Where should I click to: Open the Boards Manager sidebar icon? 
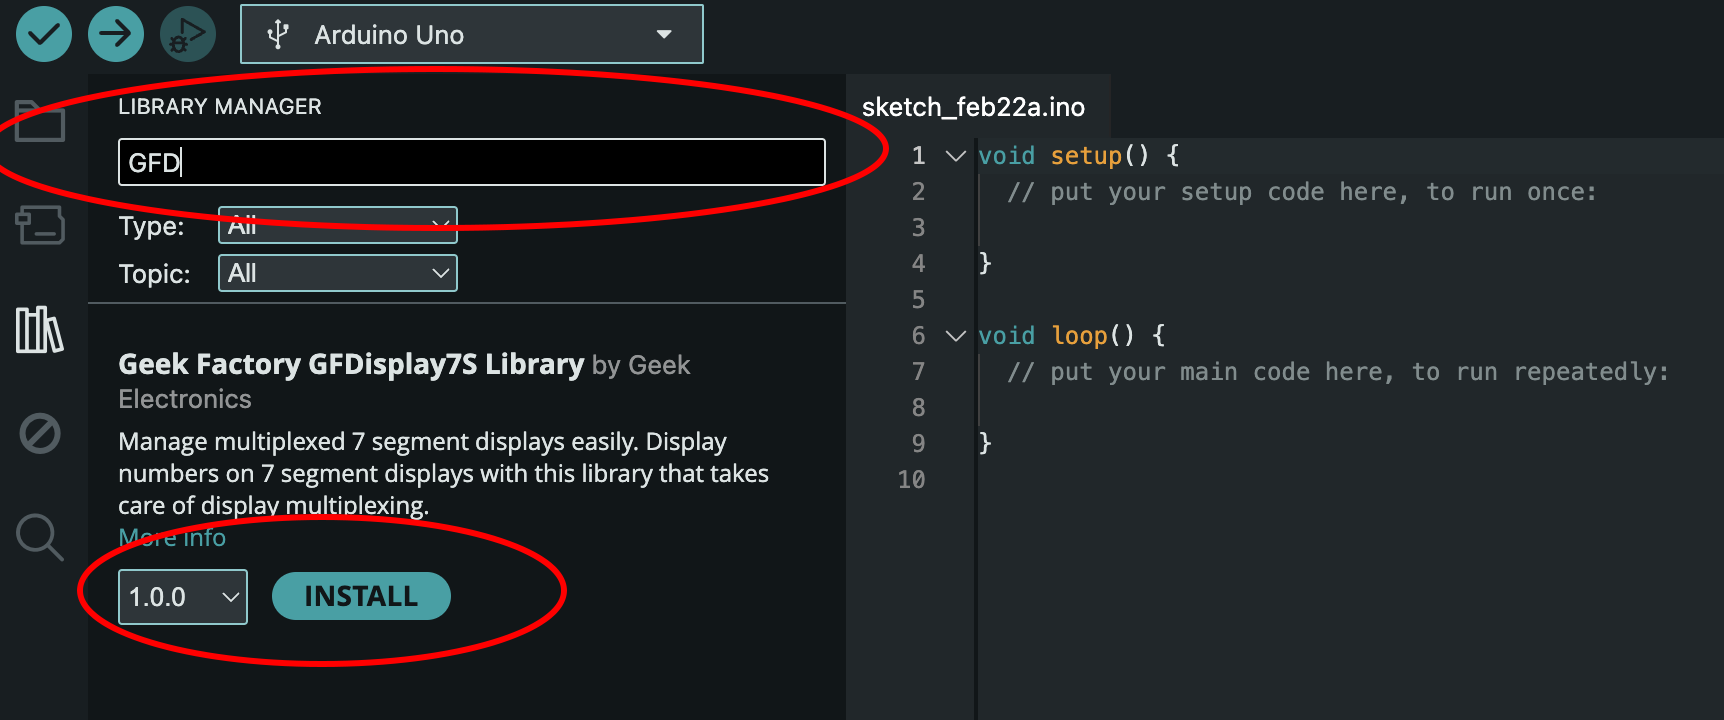pyautogui.click(x=40, y=225)
